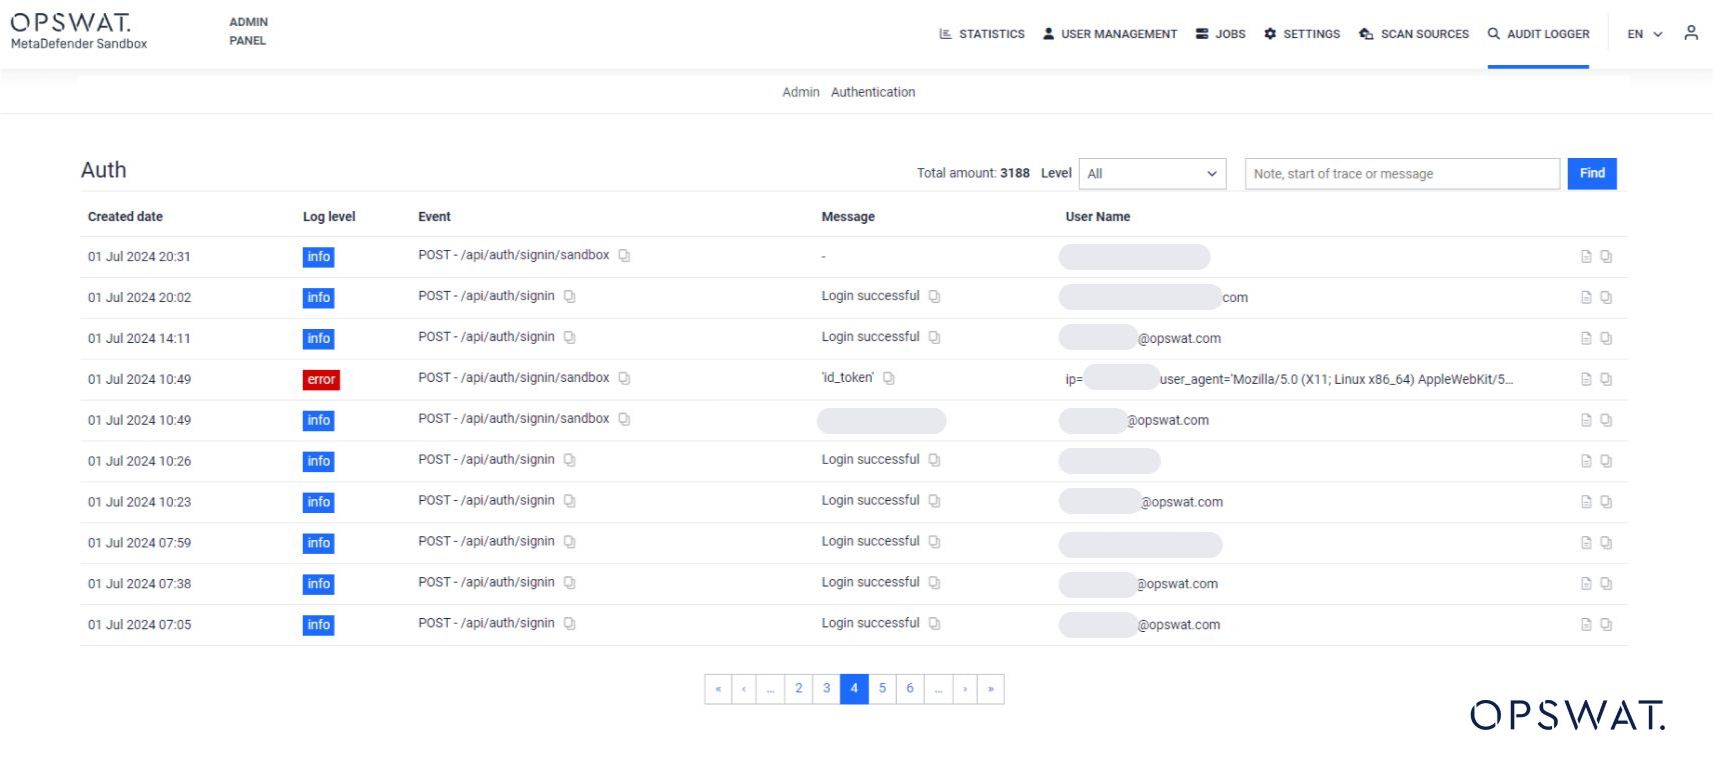1713x778 pixels.
Task: Go to page 5
Action: coord(882,689)
